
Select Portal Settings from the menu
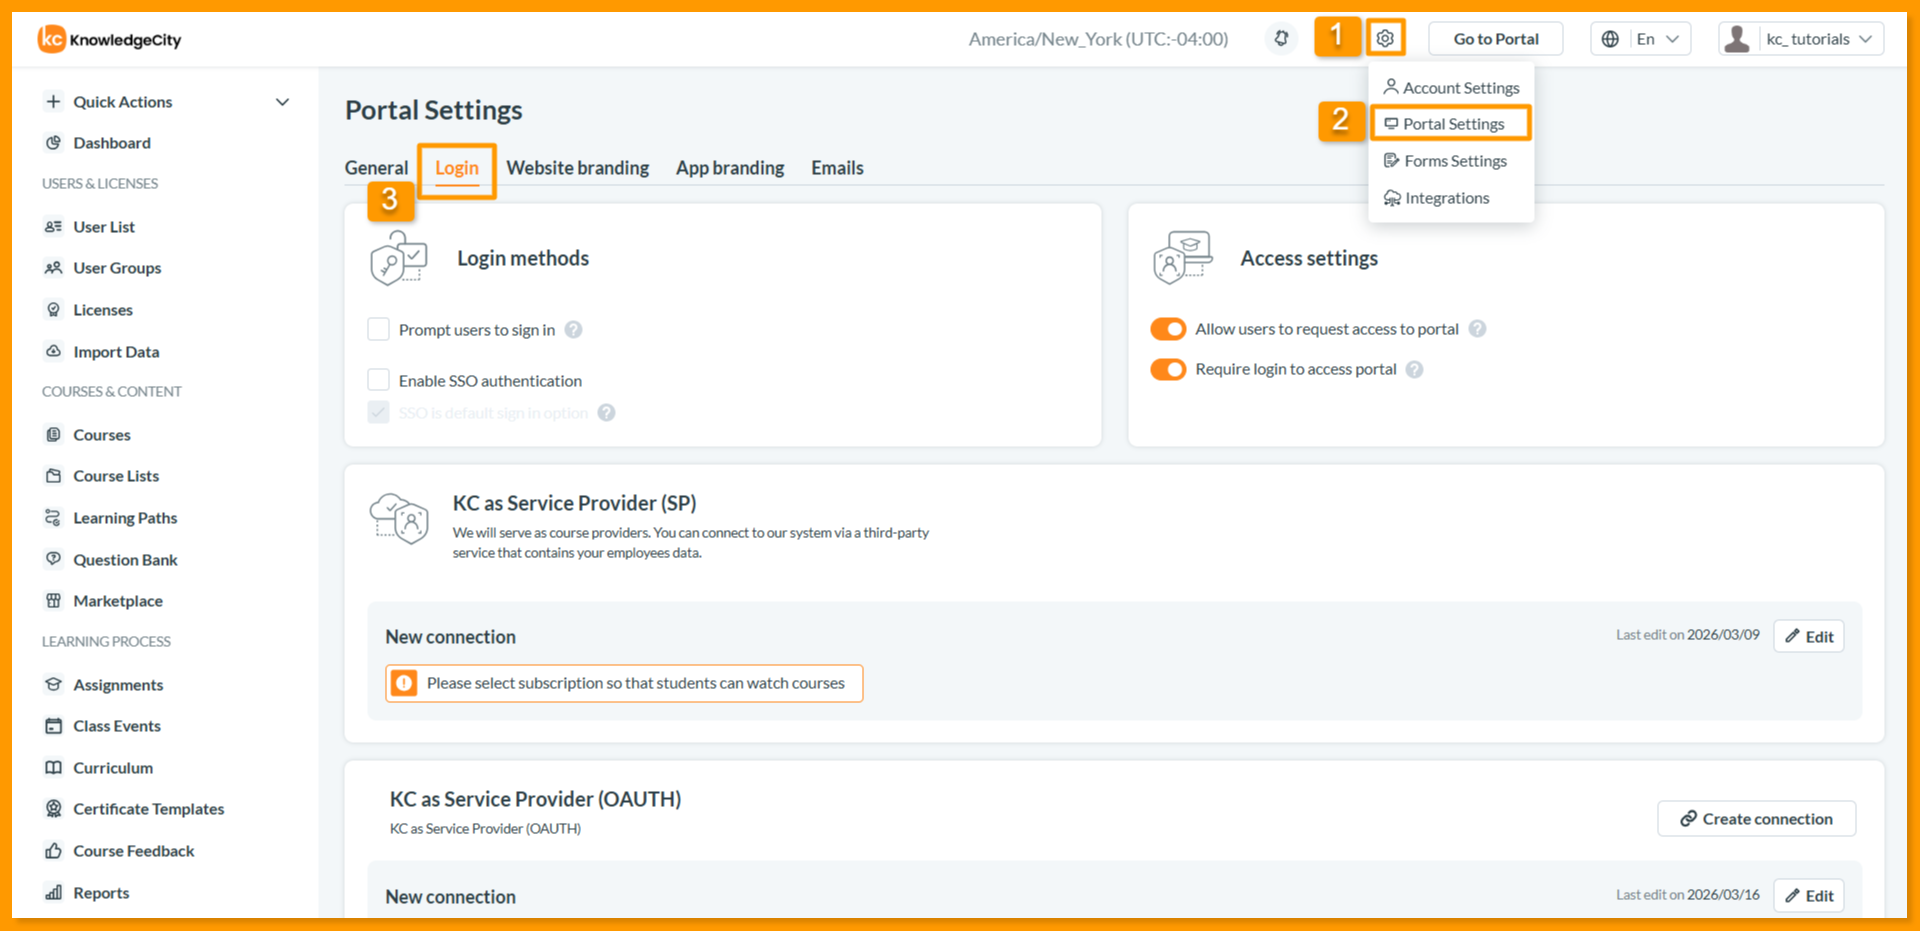click(x=1451, y=124)
